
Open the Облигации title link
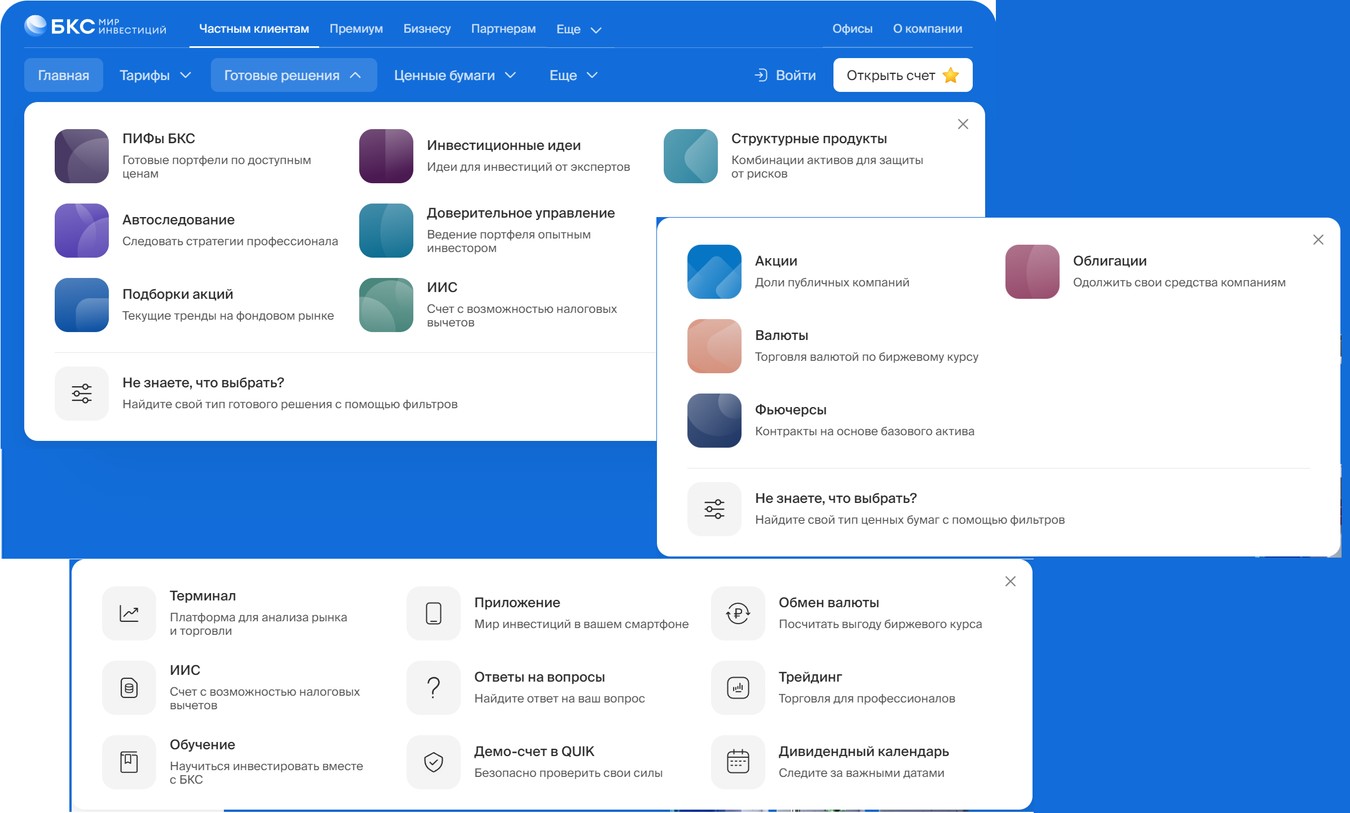pos(1110,261)
